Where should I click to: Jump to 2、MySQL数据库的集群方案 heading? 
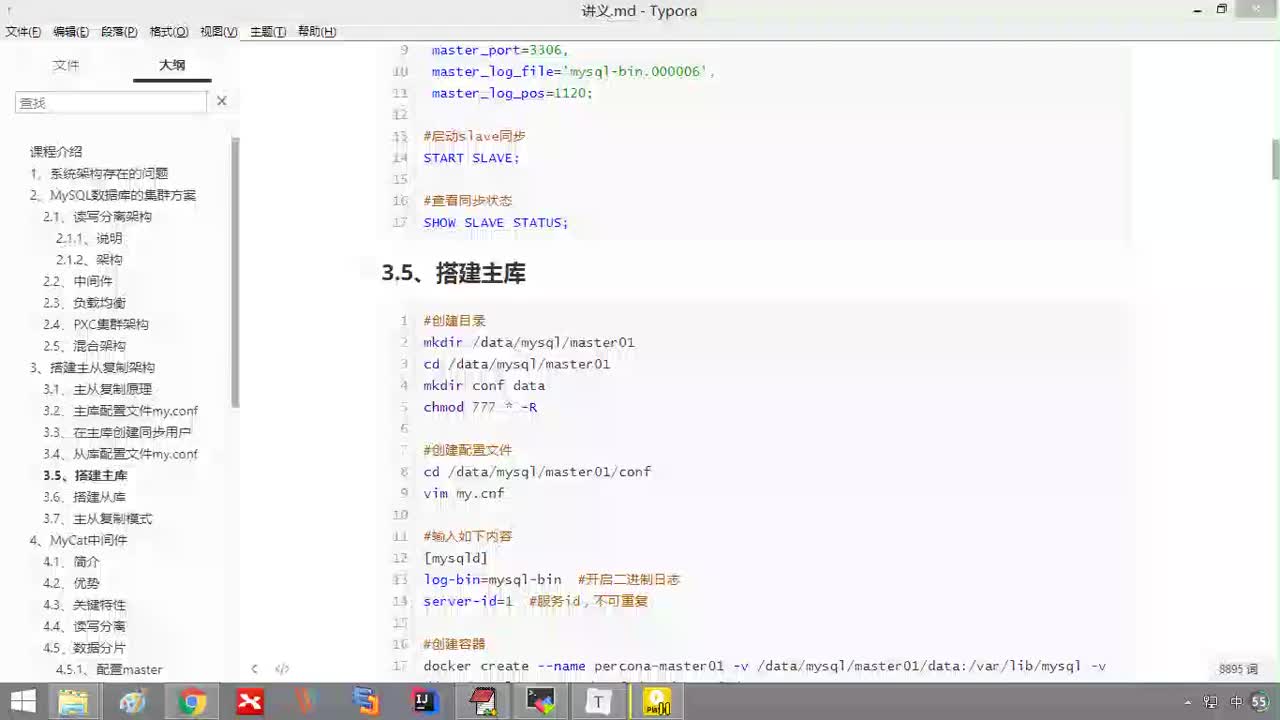tap(113, 195)
